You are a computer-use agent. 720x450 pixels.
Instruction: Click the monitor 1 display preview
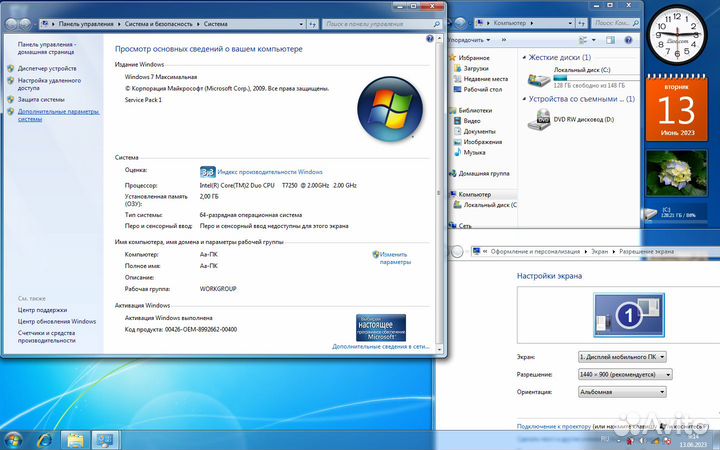click(x=629, y=315)
